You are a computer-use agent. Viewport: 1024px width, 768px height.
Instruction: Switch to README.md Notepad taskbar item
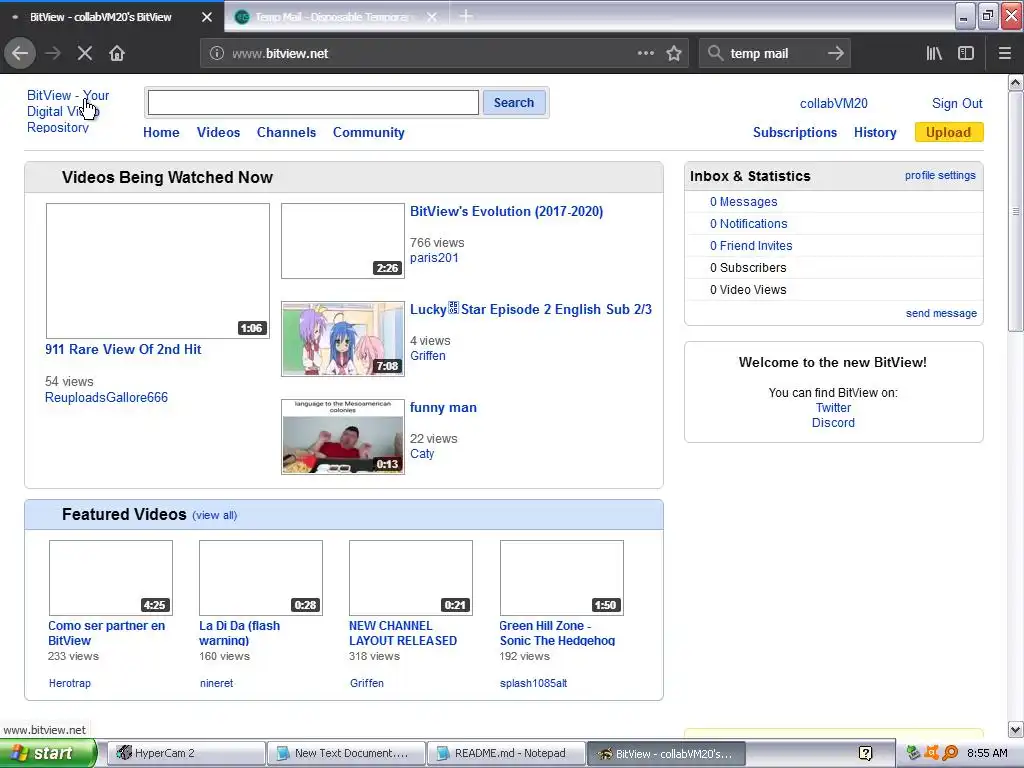tap(505, 754)
